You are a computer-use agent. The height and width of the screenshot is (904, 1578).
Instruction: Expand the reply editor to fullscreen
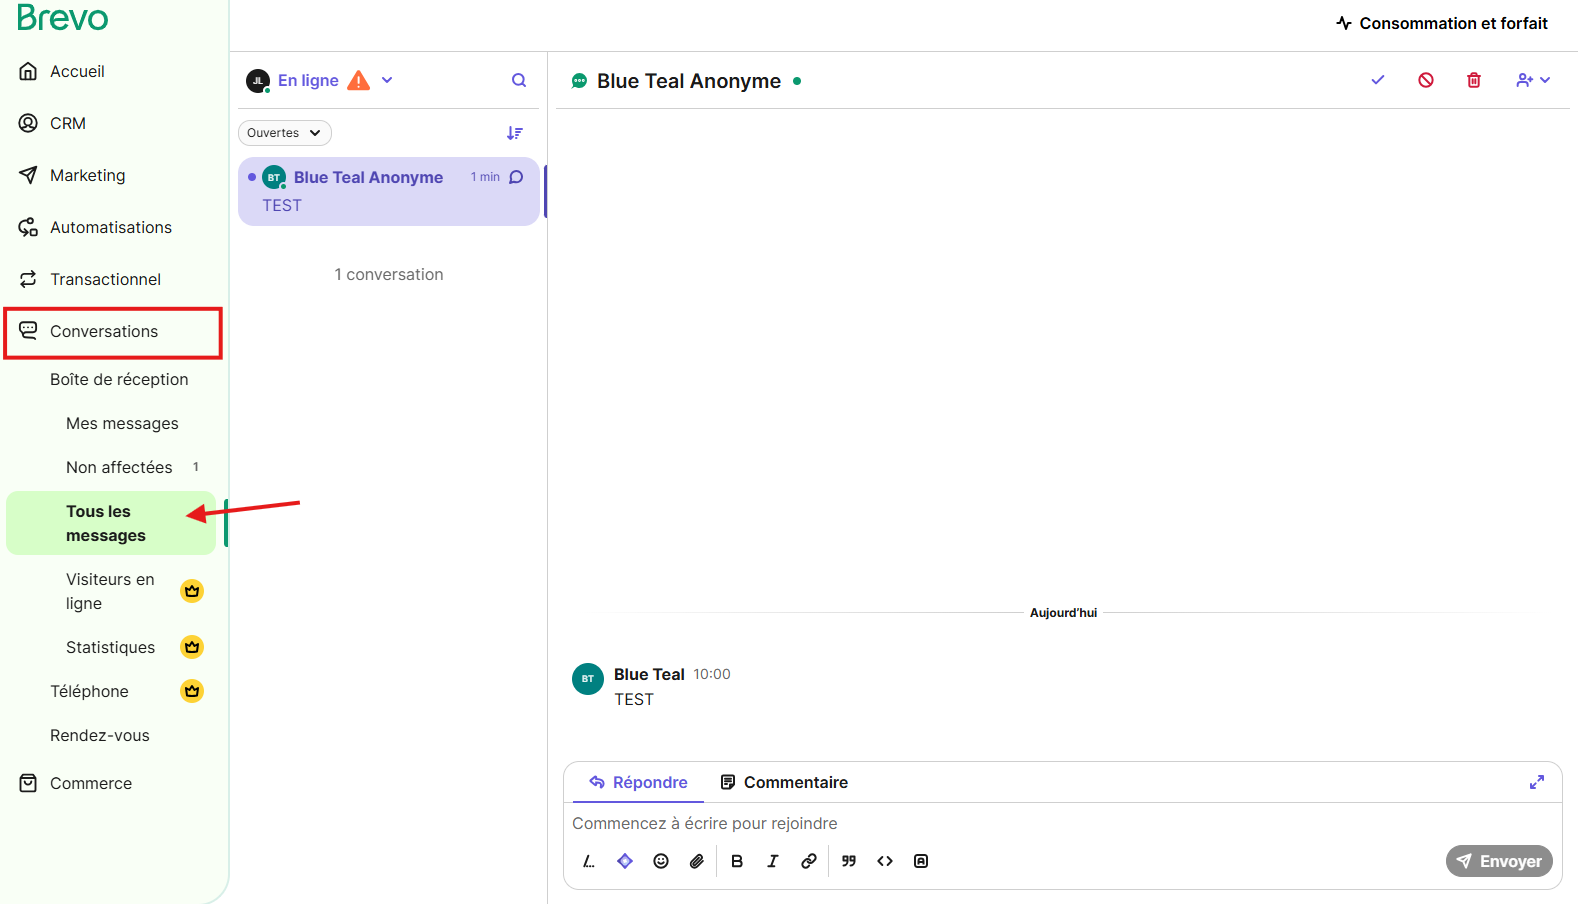[x=1536, y=782]
